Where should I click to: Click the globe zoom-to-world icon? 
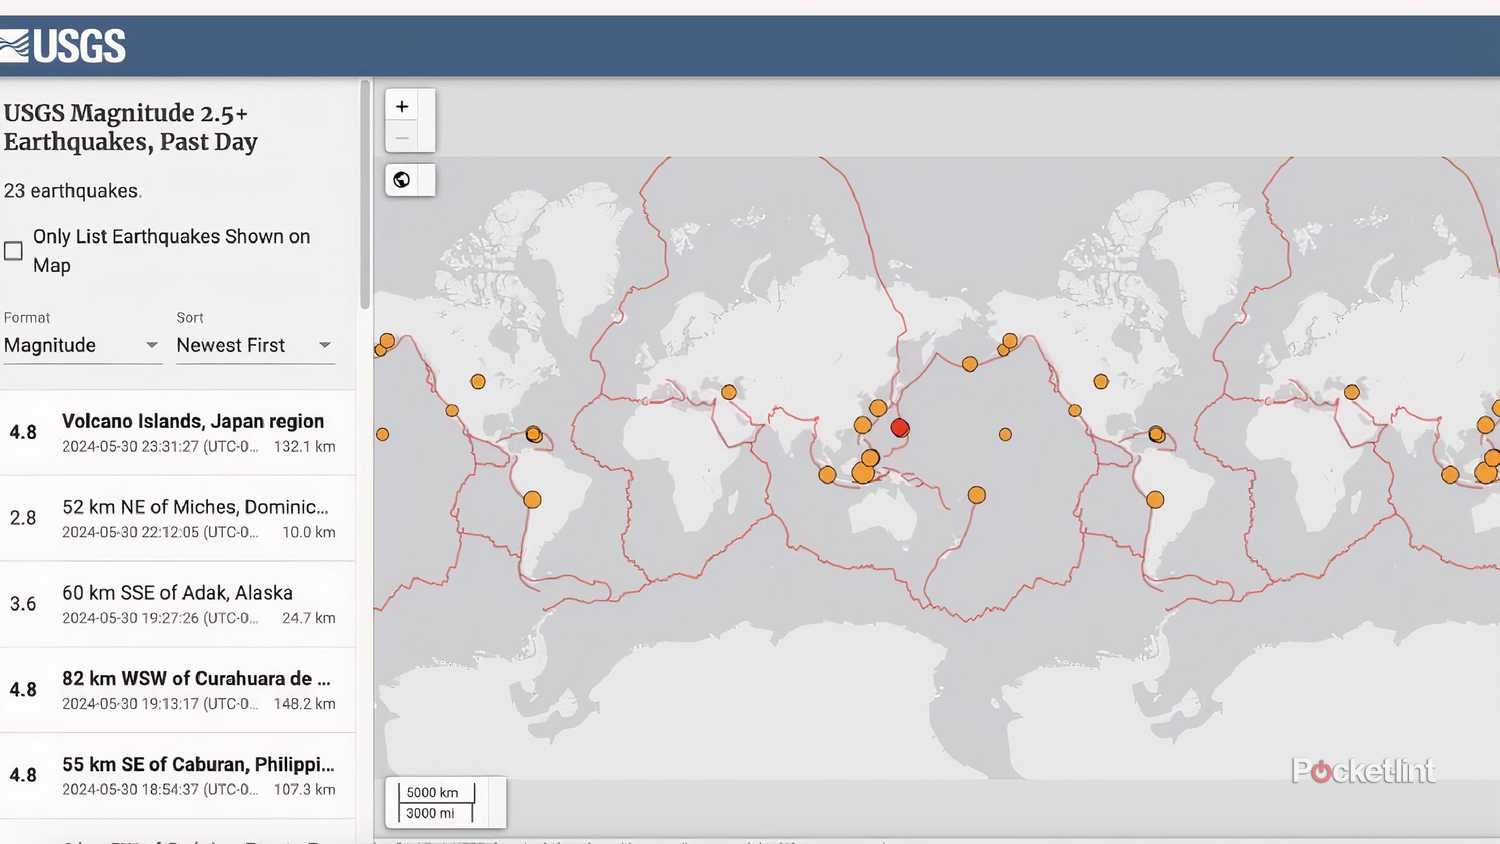pyautogui.click(x=402, y=180)
